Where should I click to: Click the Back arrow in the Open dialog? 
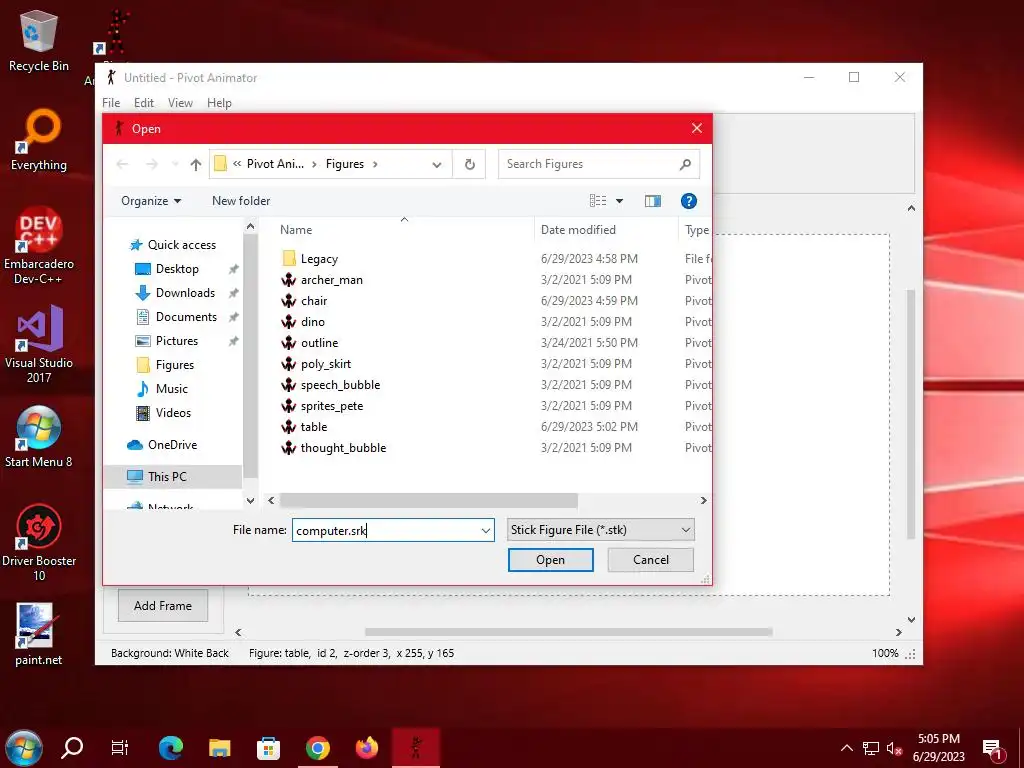pos(122,164)
